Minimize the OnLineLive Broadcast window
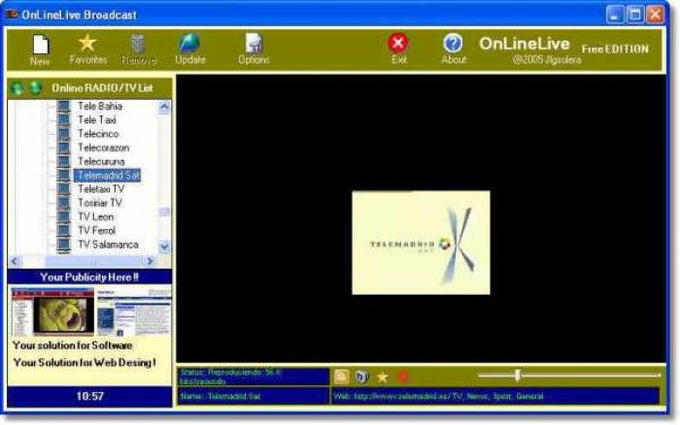Viewport: 680px width, 425px height. (615, 15)
